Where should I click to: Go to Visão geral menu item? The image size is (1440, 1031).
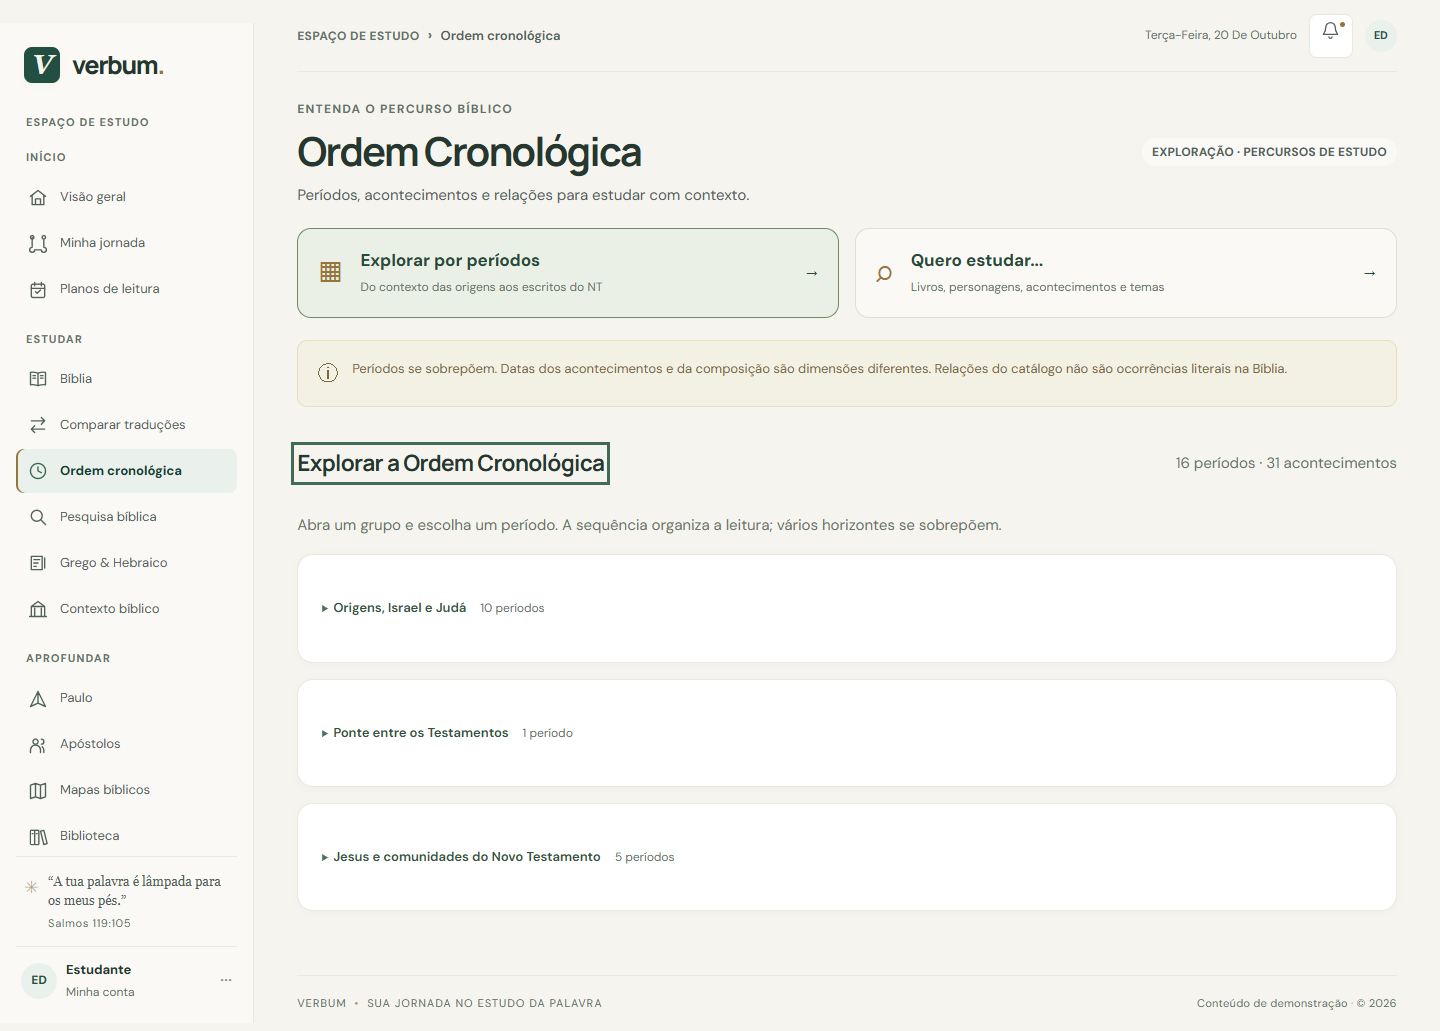pos(127,197)
